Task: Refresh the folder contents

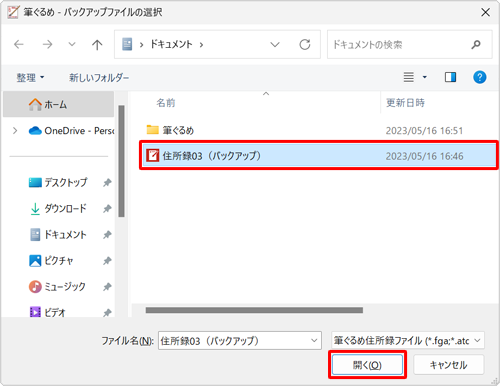Action: [x=305, y=44]
